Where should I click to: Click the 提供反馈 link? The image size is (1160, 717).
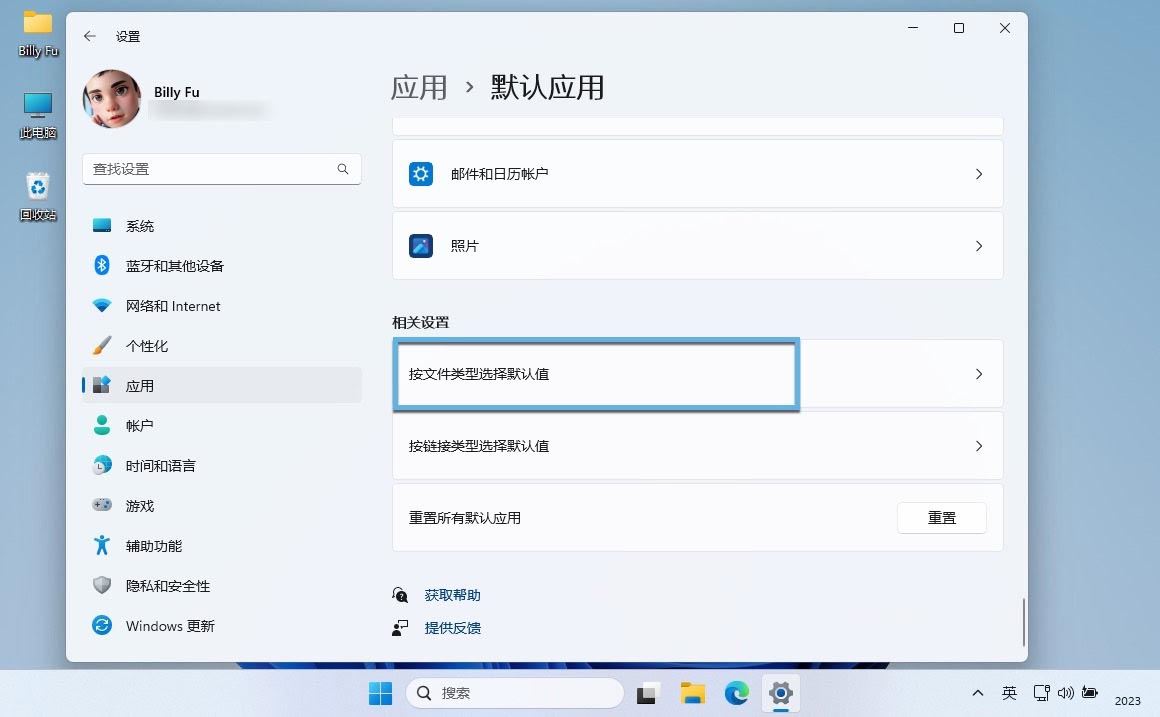click(x=452, y=628)
